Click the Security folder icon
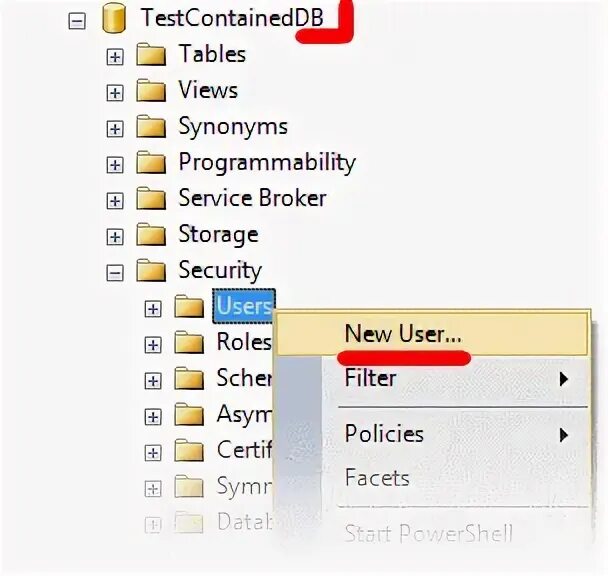This screenshot has height=576, width=608. (x=151, y=271)
